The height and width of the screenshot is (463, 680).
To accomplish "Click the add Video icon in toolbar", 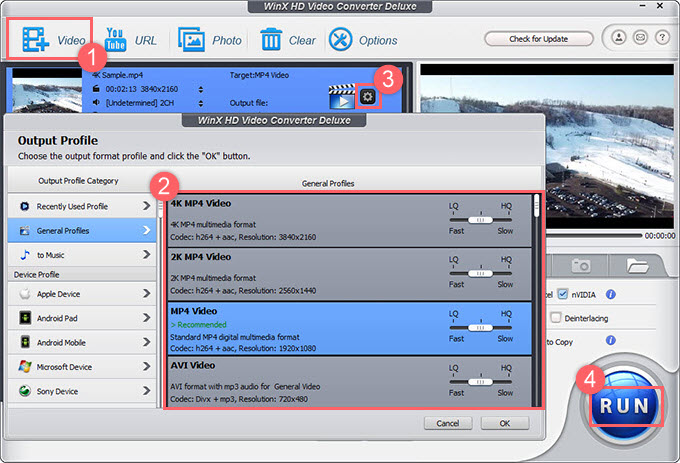I will coord(36,39).
